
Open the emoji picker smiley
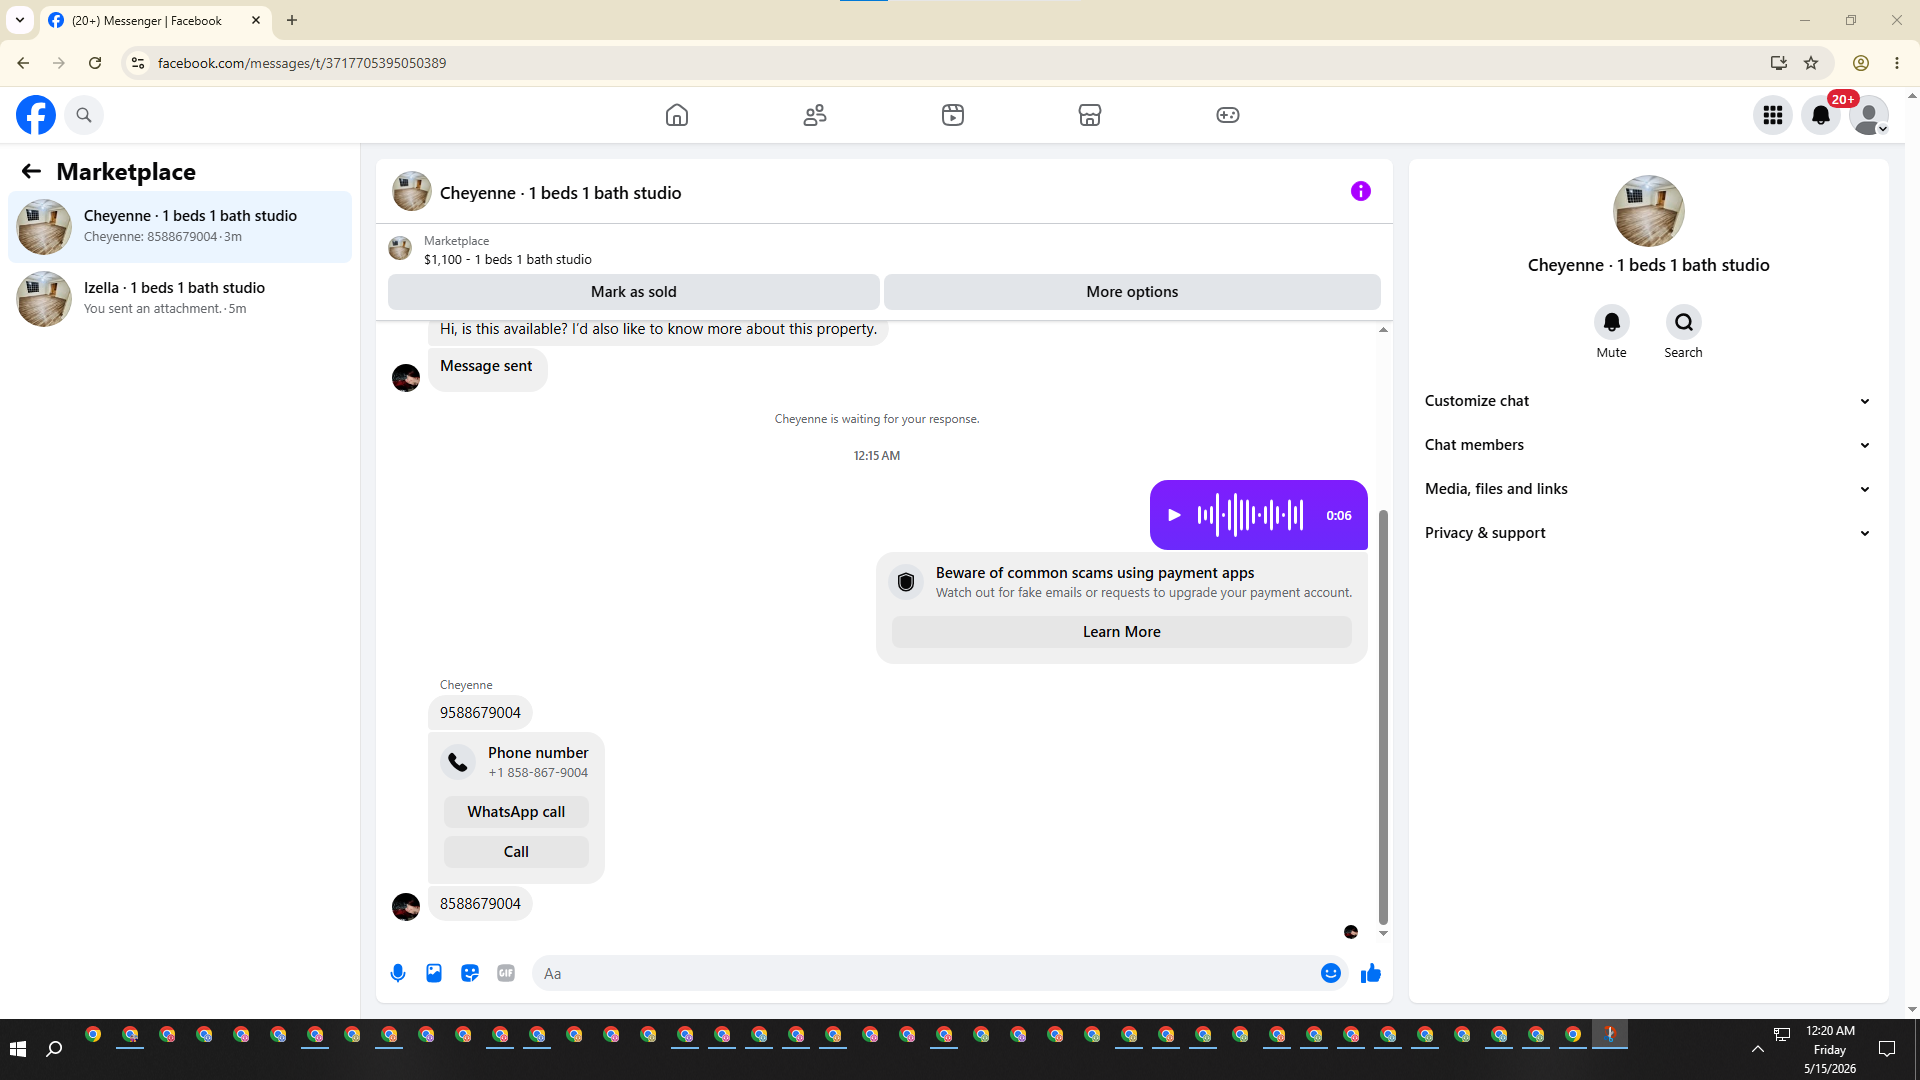click(x=1331, y=973)
